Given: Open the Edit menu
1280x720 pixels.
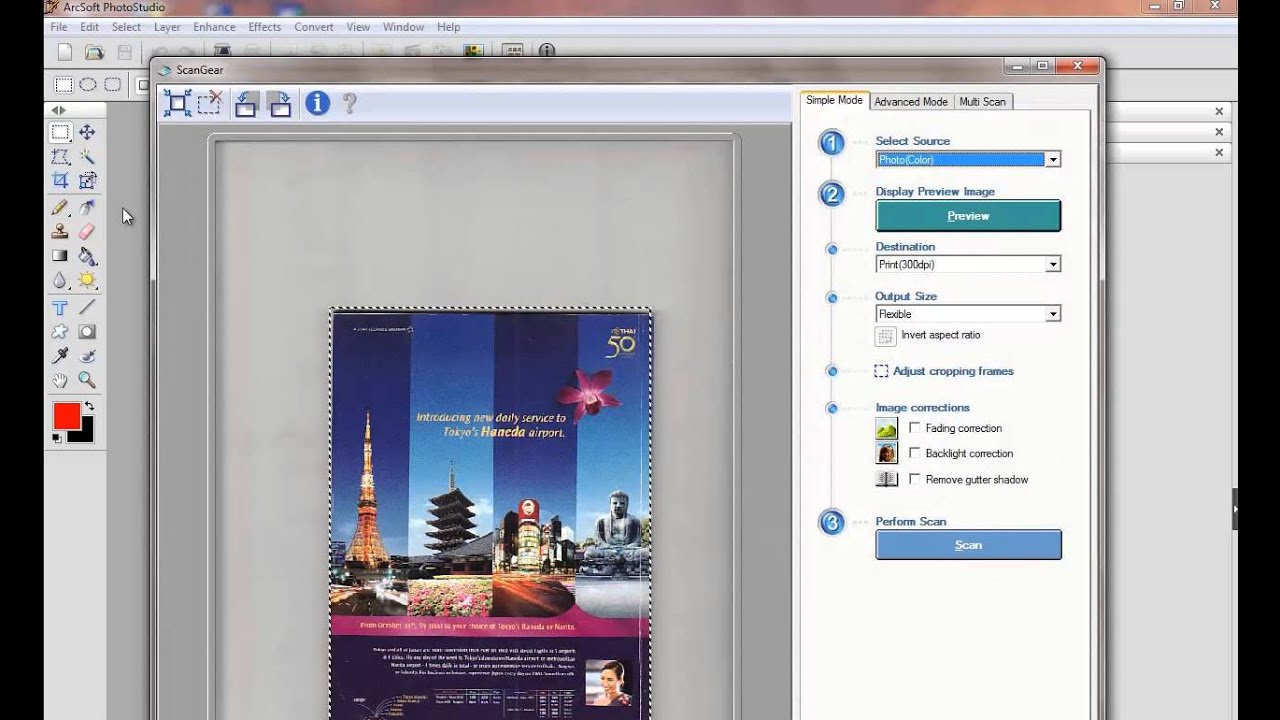Looking at the screenshot, I should (x=89, y=27).
